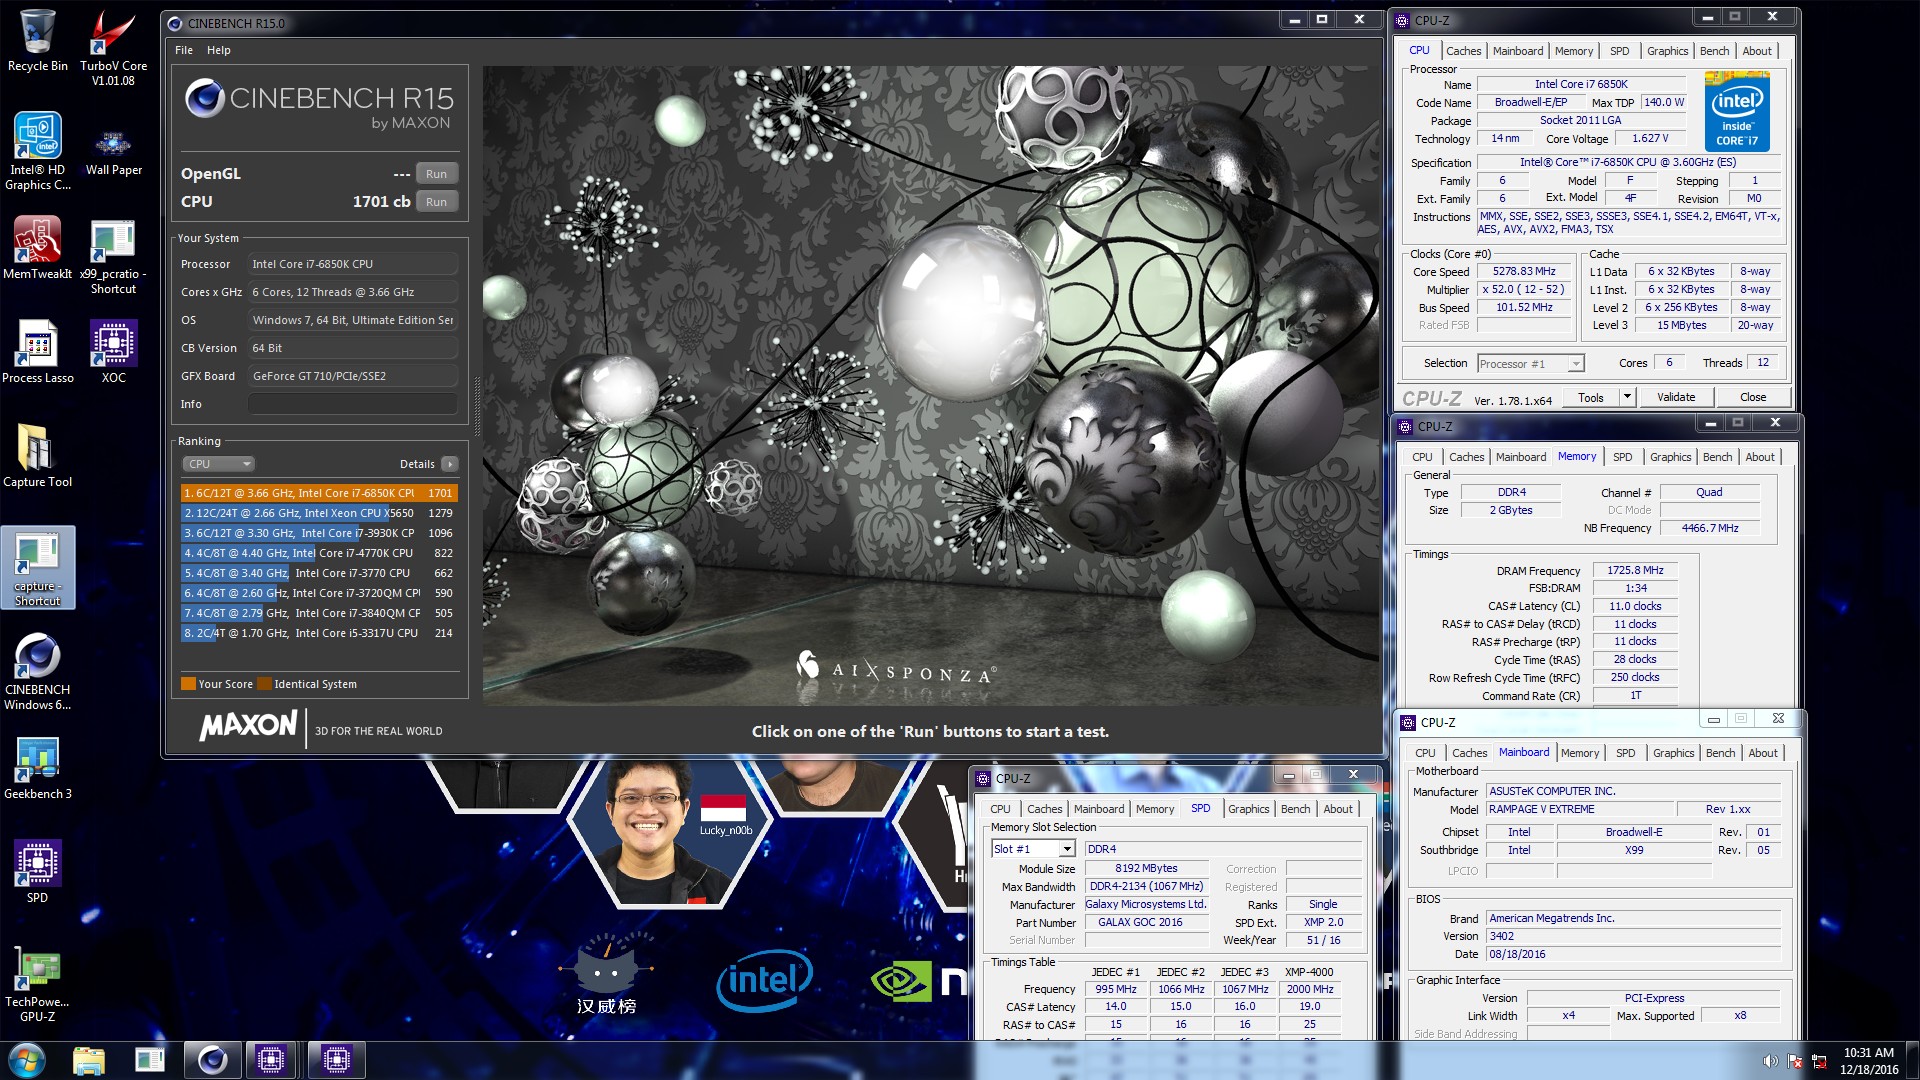
Task: Switch to SPD tab in CPU-Z Memory window
Action: [x=1622, y=457]
